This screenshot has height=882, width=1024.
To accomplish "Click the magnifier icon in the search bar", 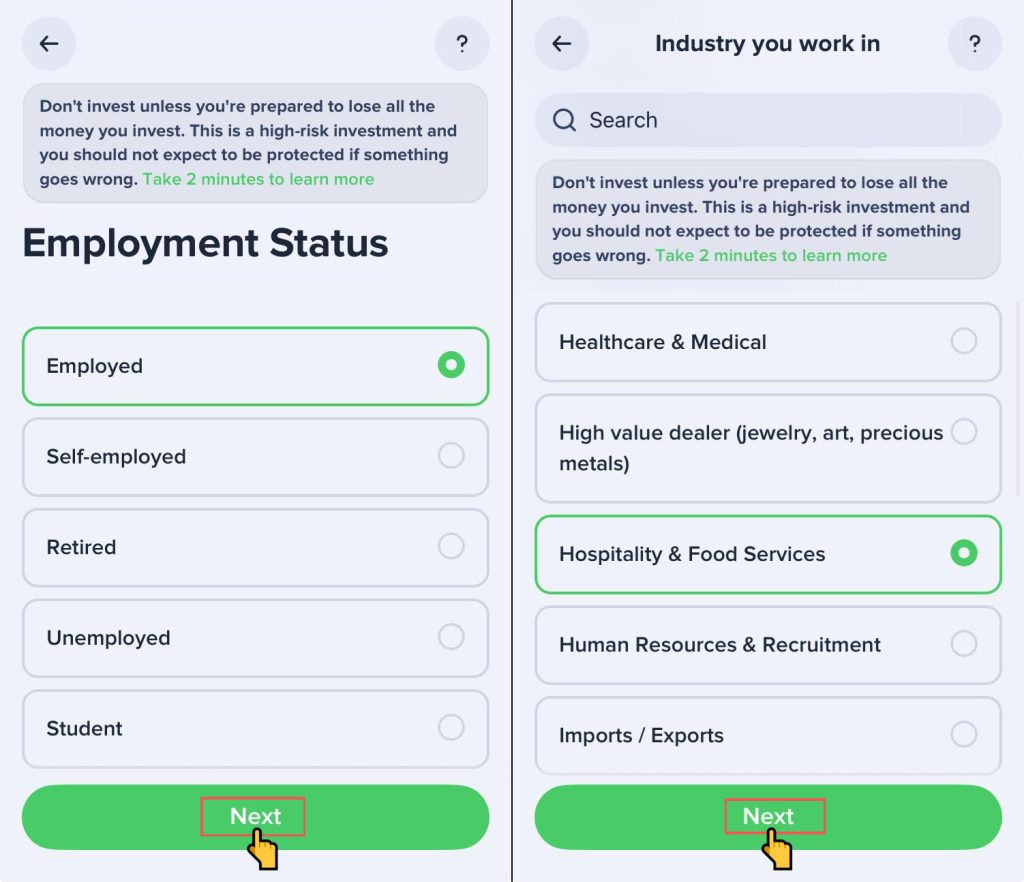I will (564, 121).
